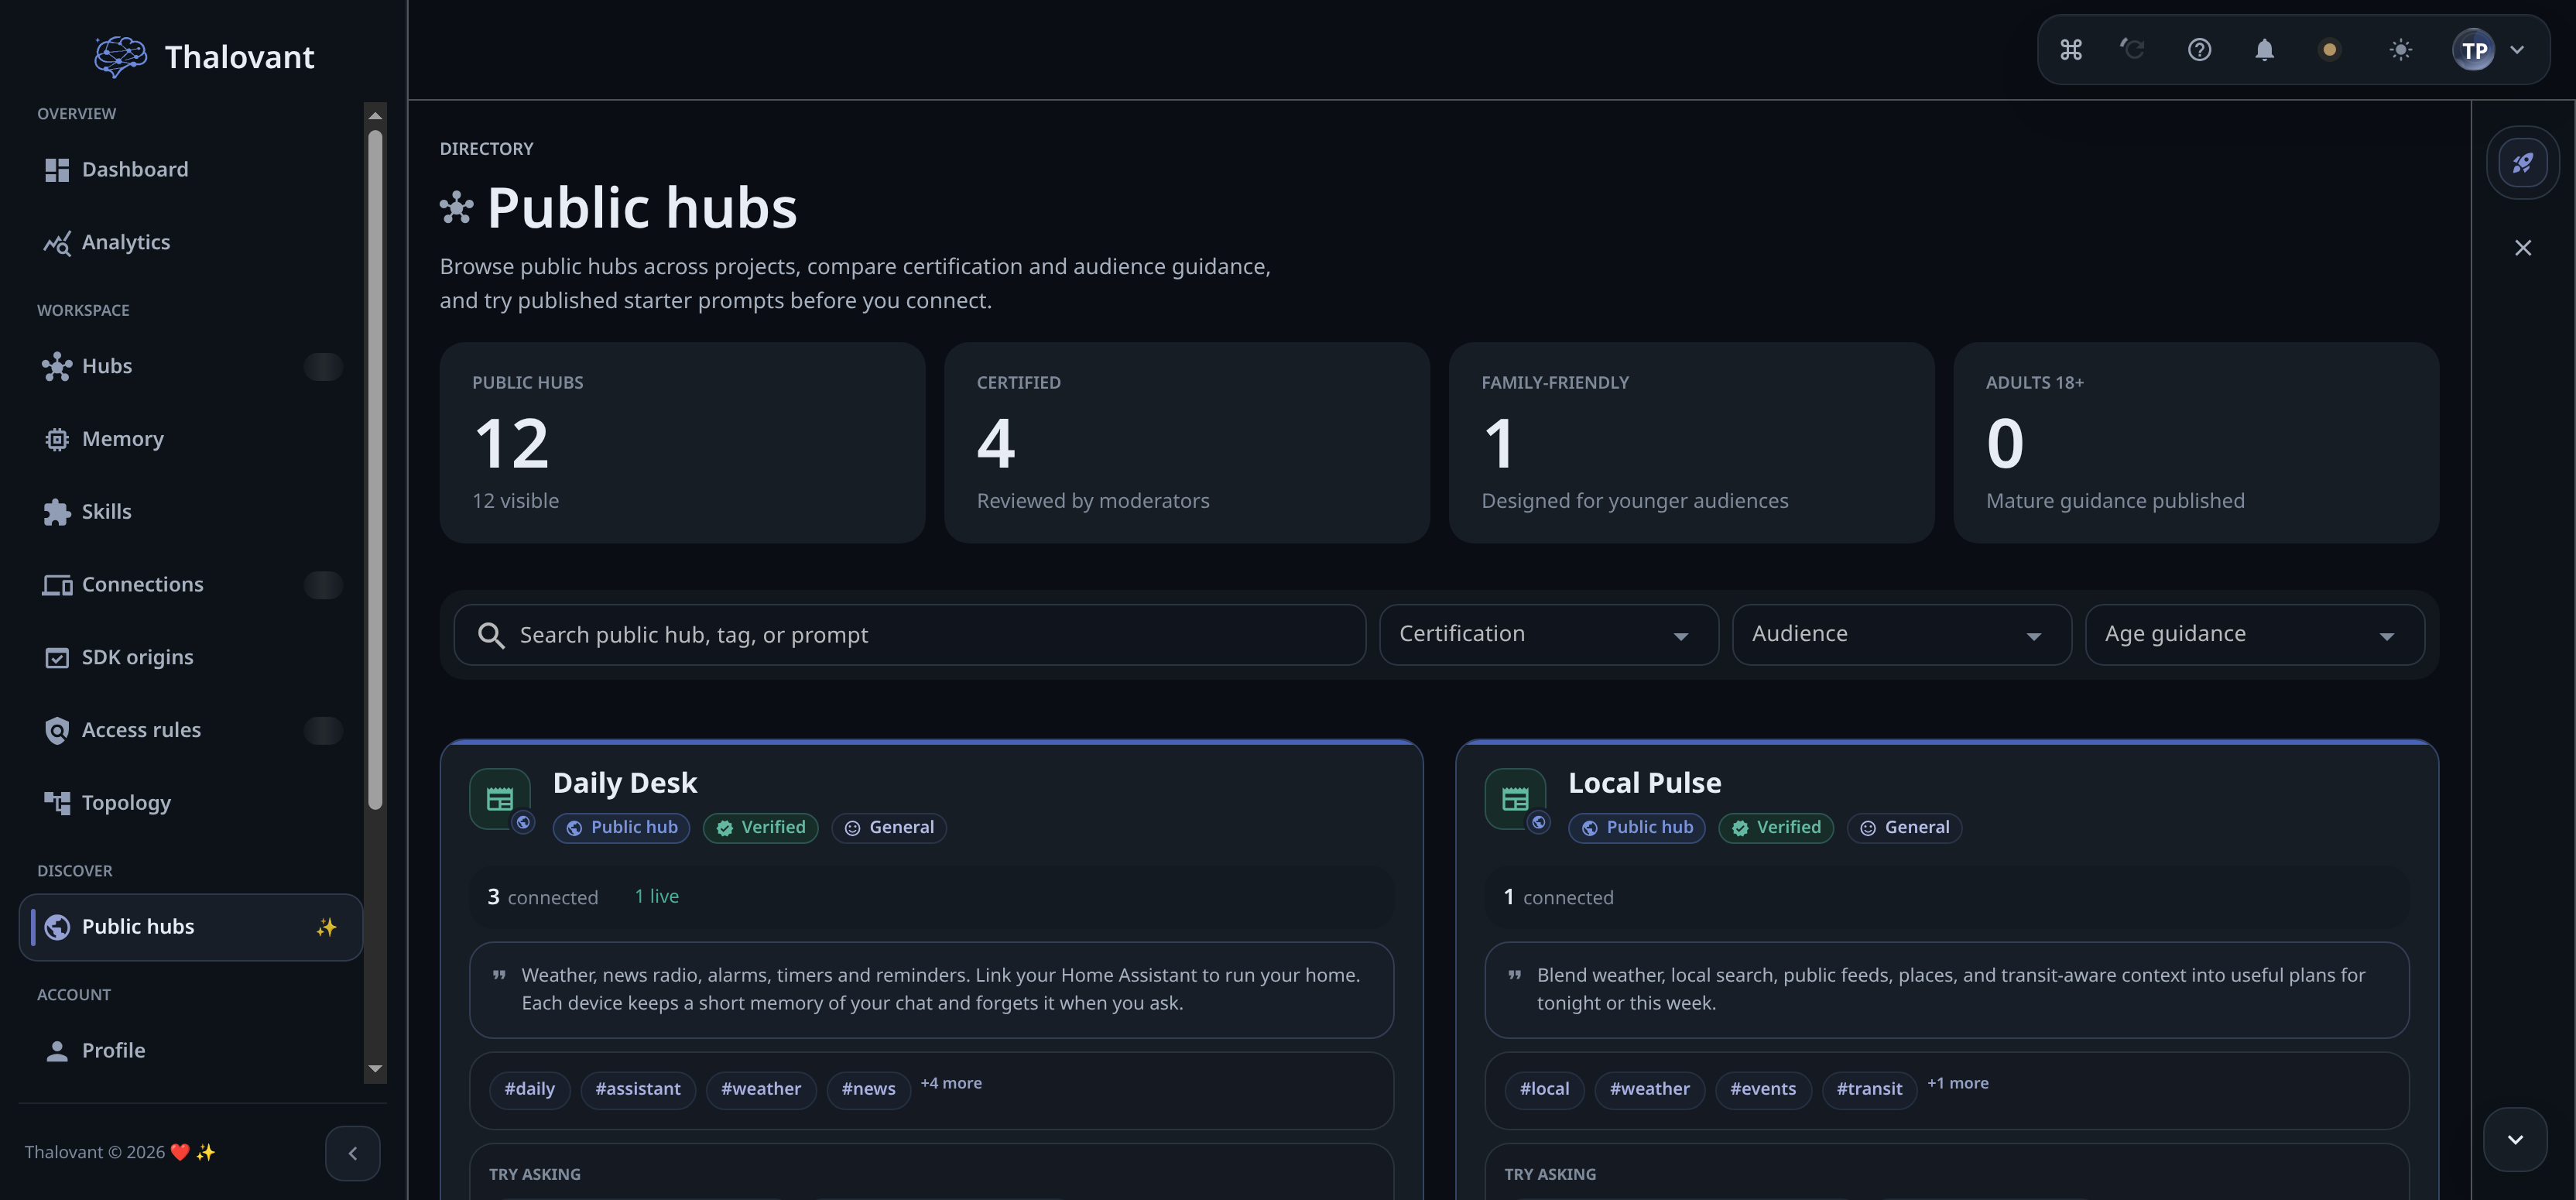Open the Certification filter dropdown
Screen dimensions: 2576x1200
pos(1549,635)
